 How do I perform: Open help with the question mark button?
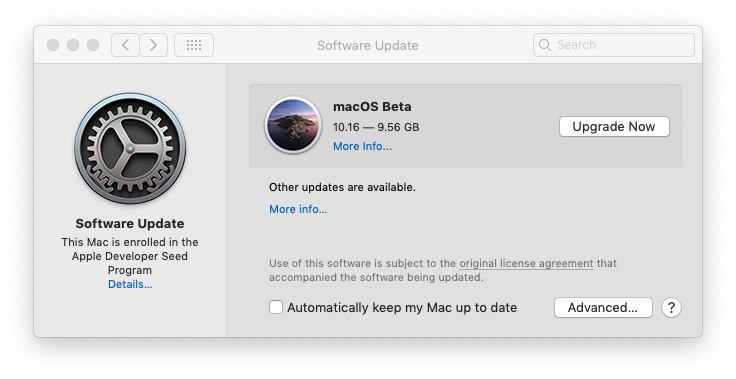671,308
